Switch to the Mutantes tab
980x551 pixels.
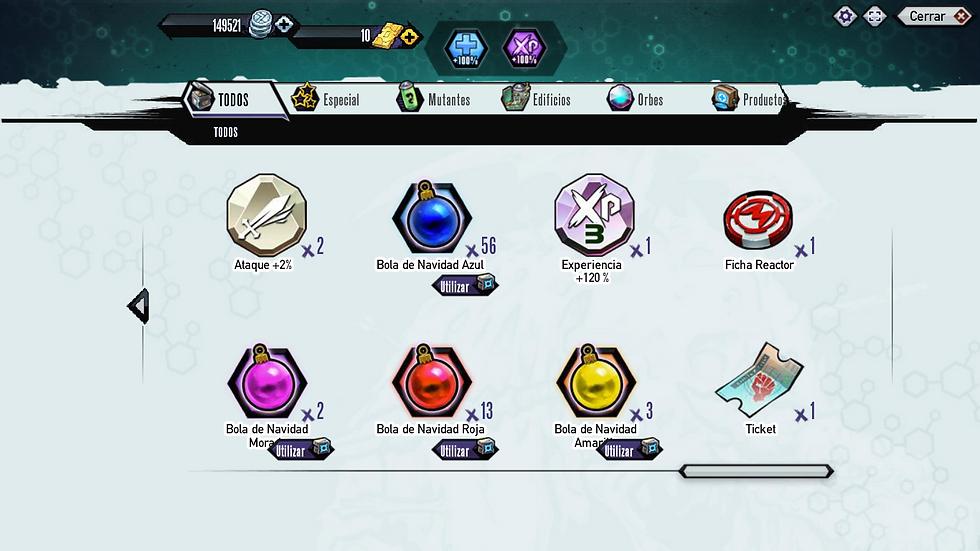[433, 99]
